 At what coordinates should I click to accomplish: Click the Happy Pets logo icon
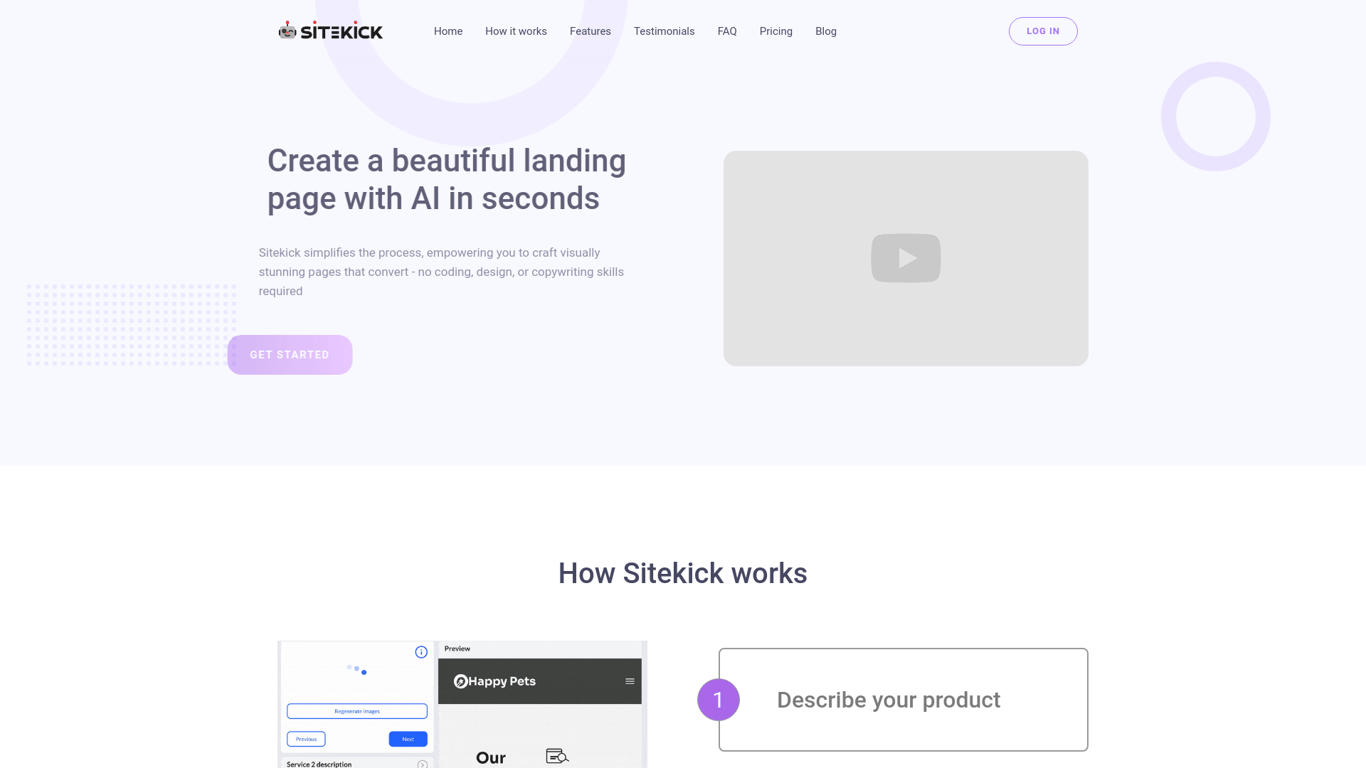point(461,681)
